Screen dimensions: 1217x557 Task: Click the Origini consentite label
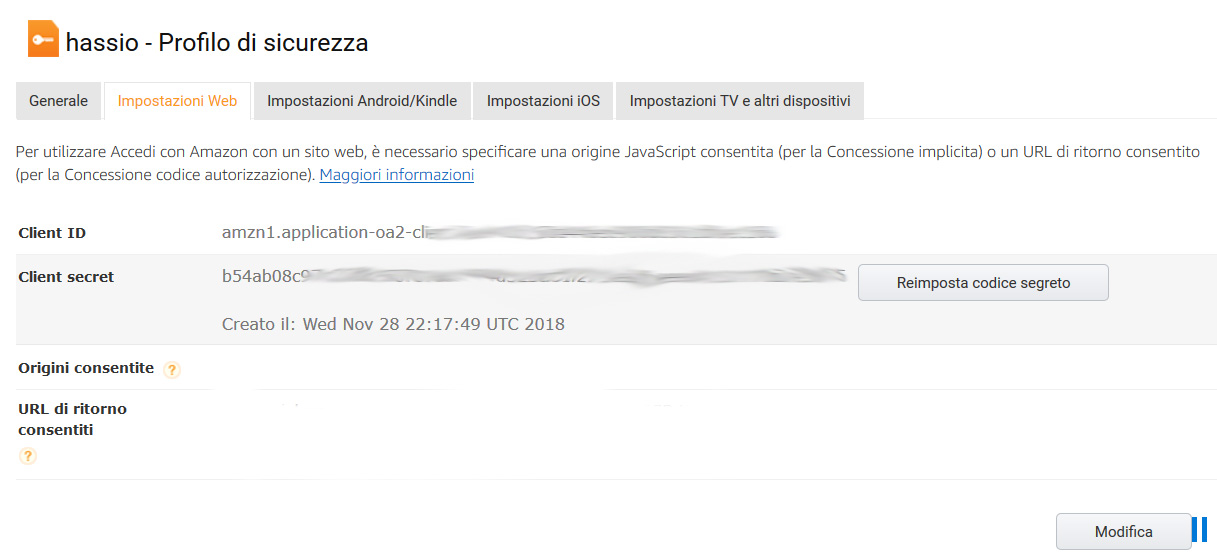[86, 368]
